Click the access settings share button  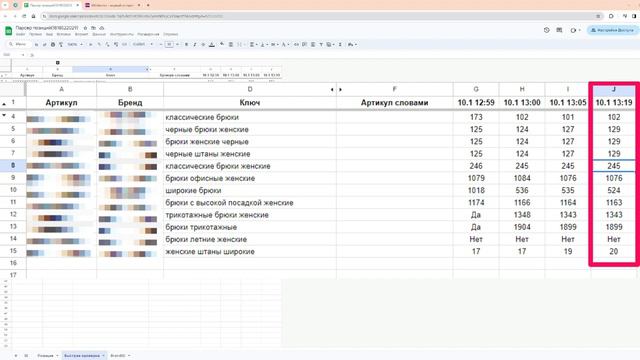tap(612, 30)
